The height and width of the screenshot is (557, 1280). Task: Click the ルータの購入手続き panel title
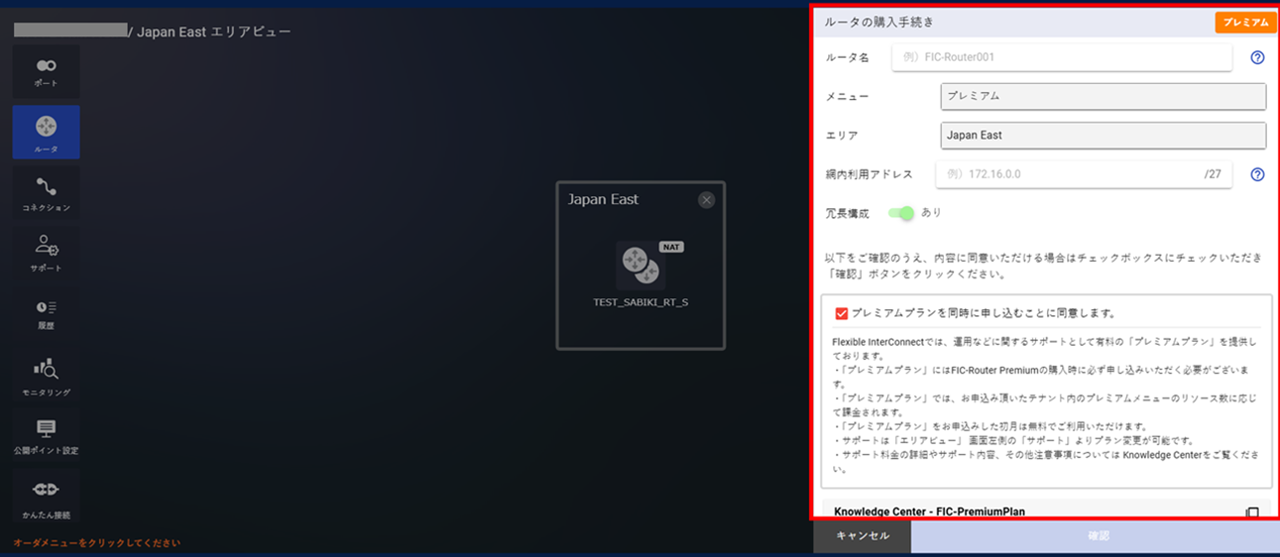[880, 22]
